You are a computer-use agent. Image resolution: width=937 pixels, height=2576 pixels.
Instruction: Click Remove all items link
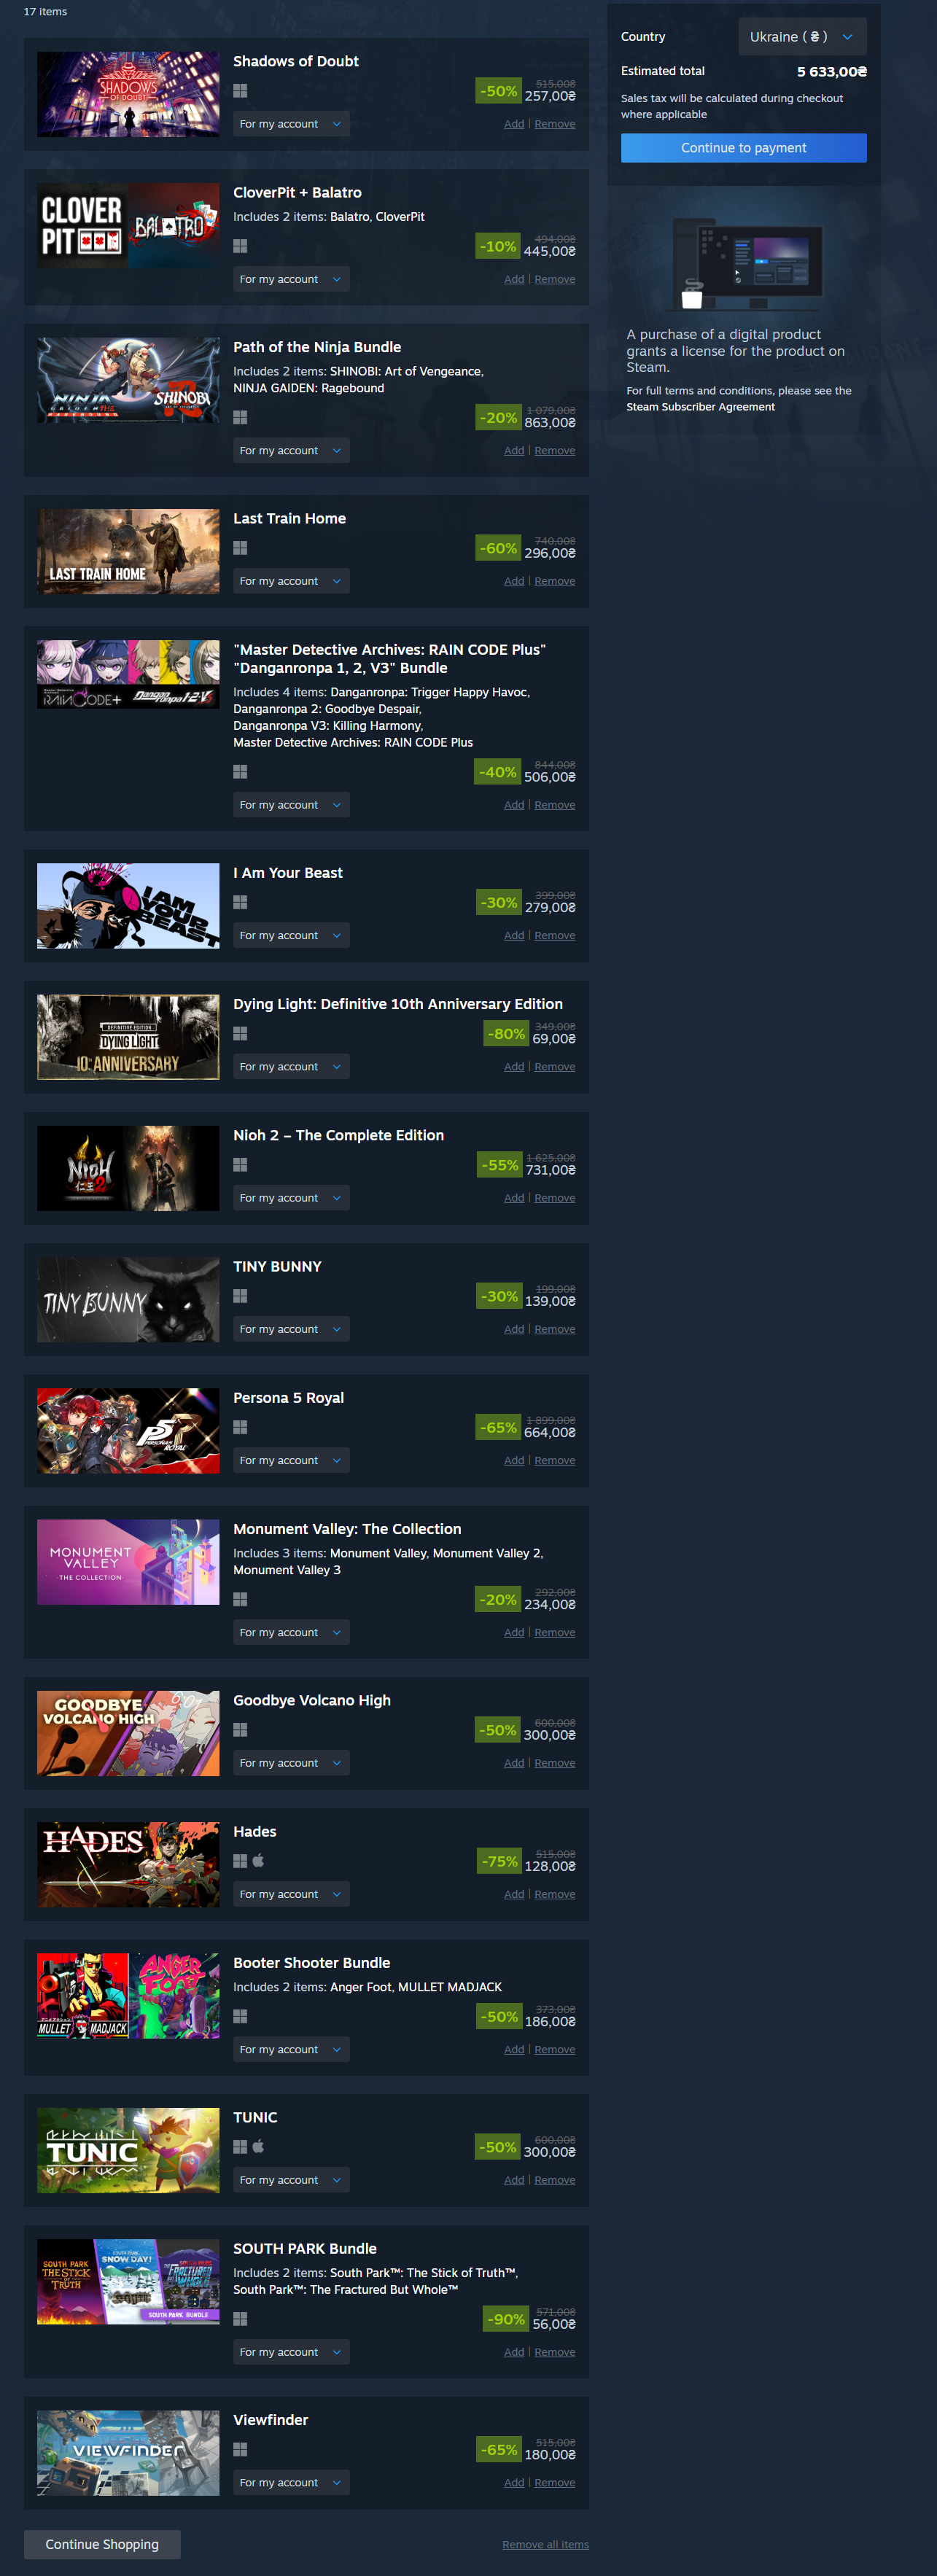point(545,2545)
